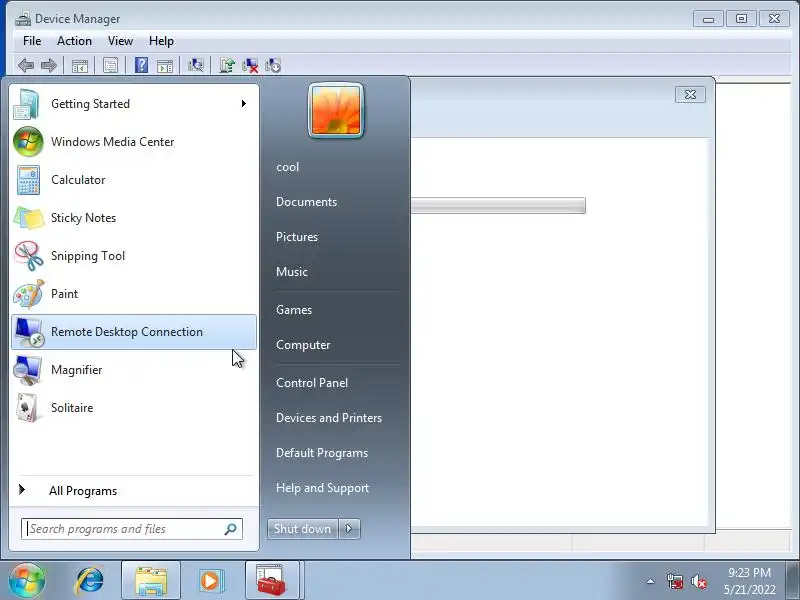The height and width of the screenshot is (600, 800).
Task: Launch Windows Media Center
Action: pos(134,142)
